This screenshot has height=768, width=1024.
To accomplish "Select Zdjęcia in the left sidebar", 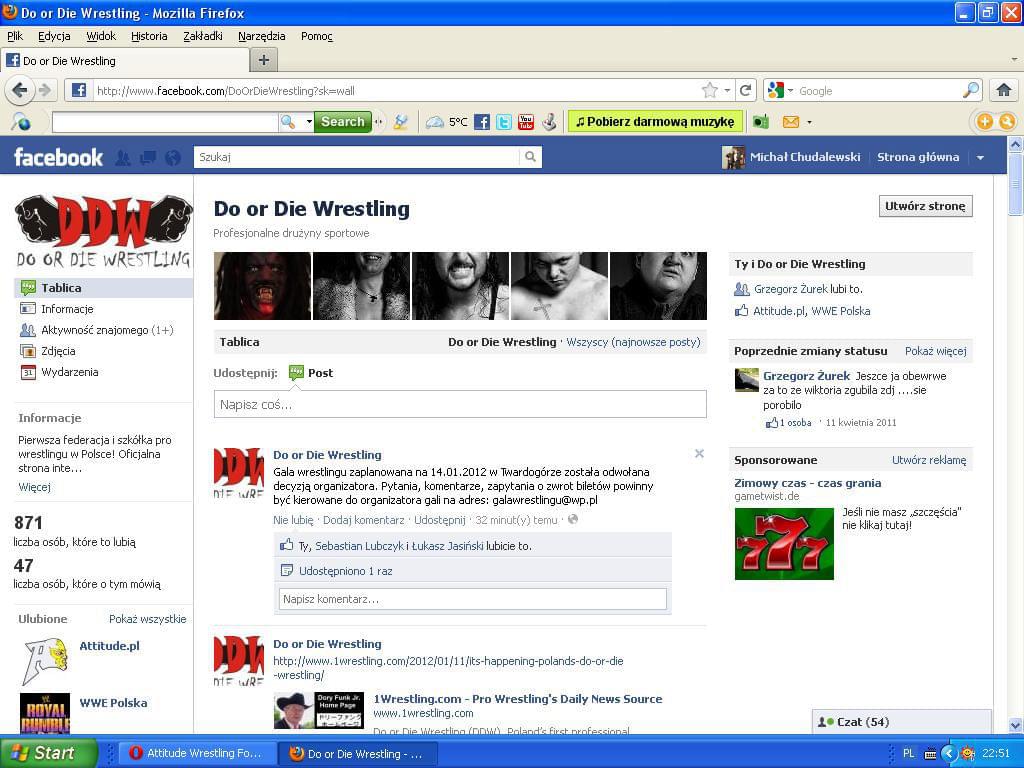I will [x=58, y=351].
